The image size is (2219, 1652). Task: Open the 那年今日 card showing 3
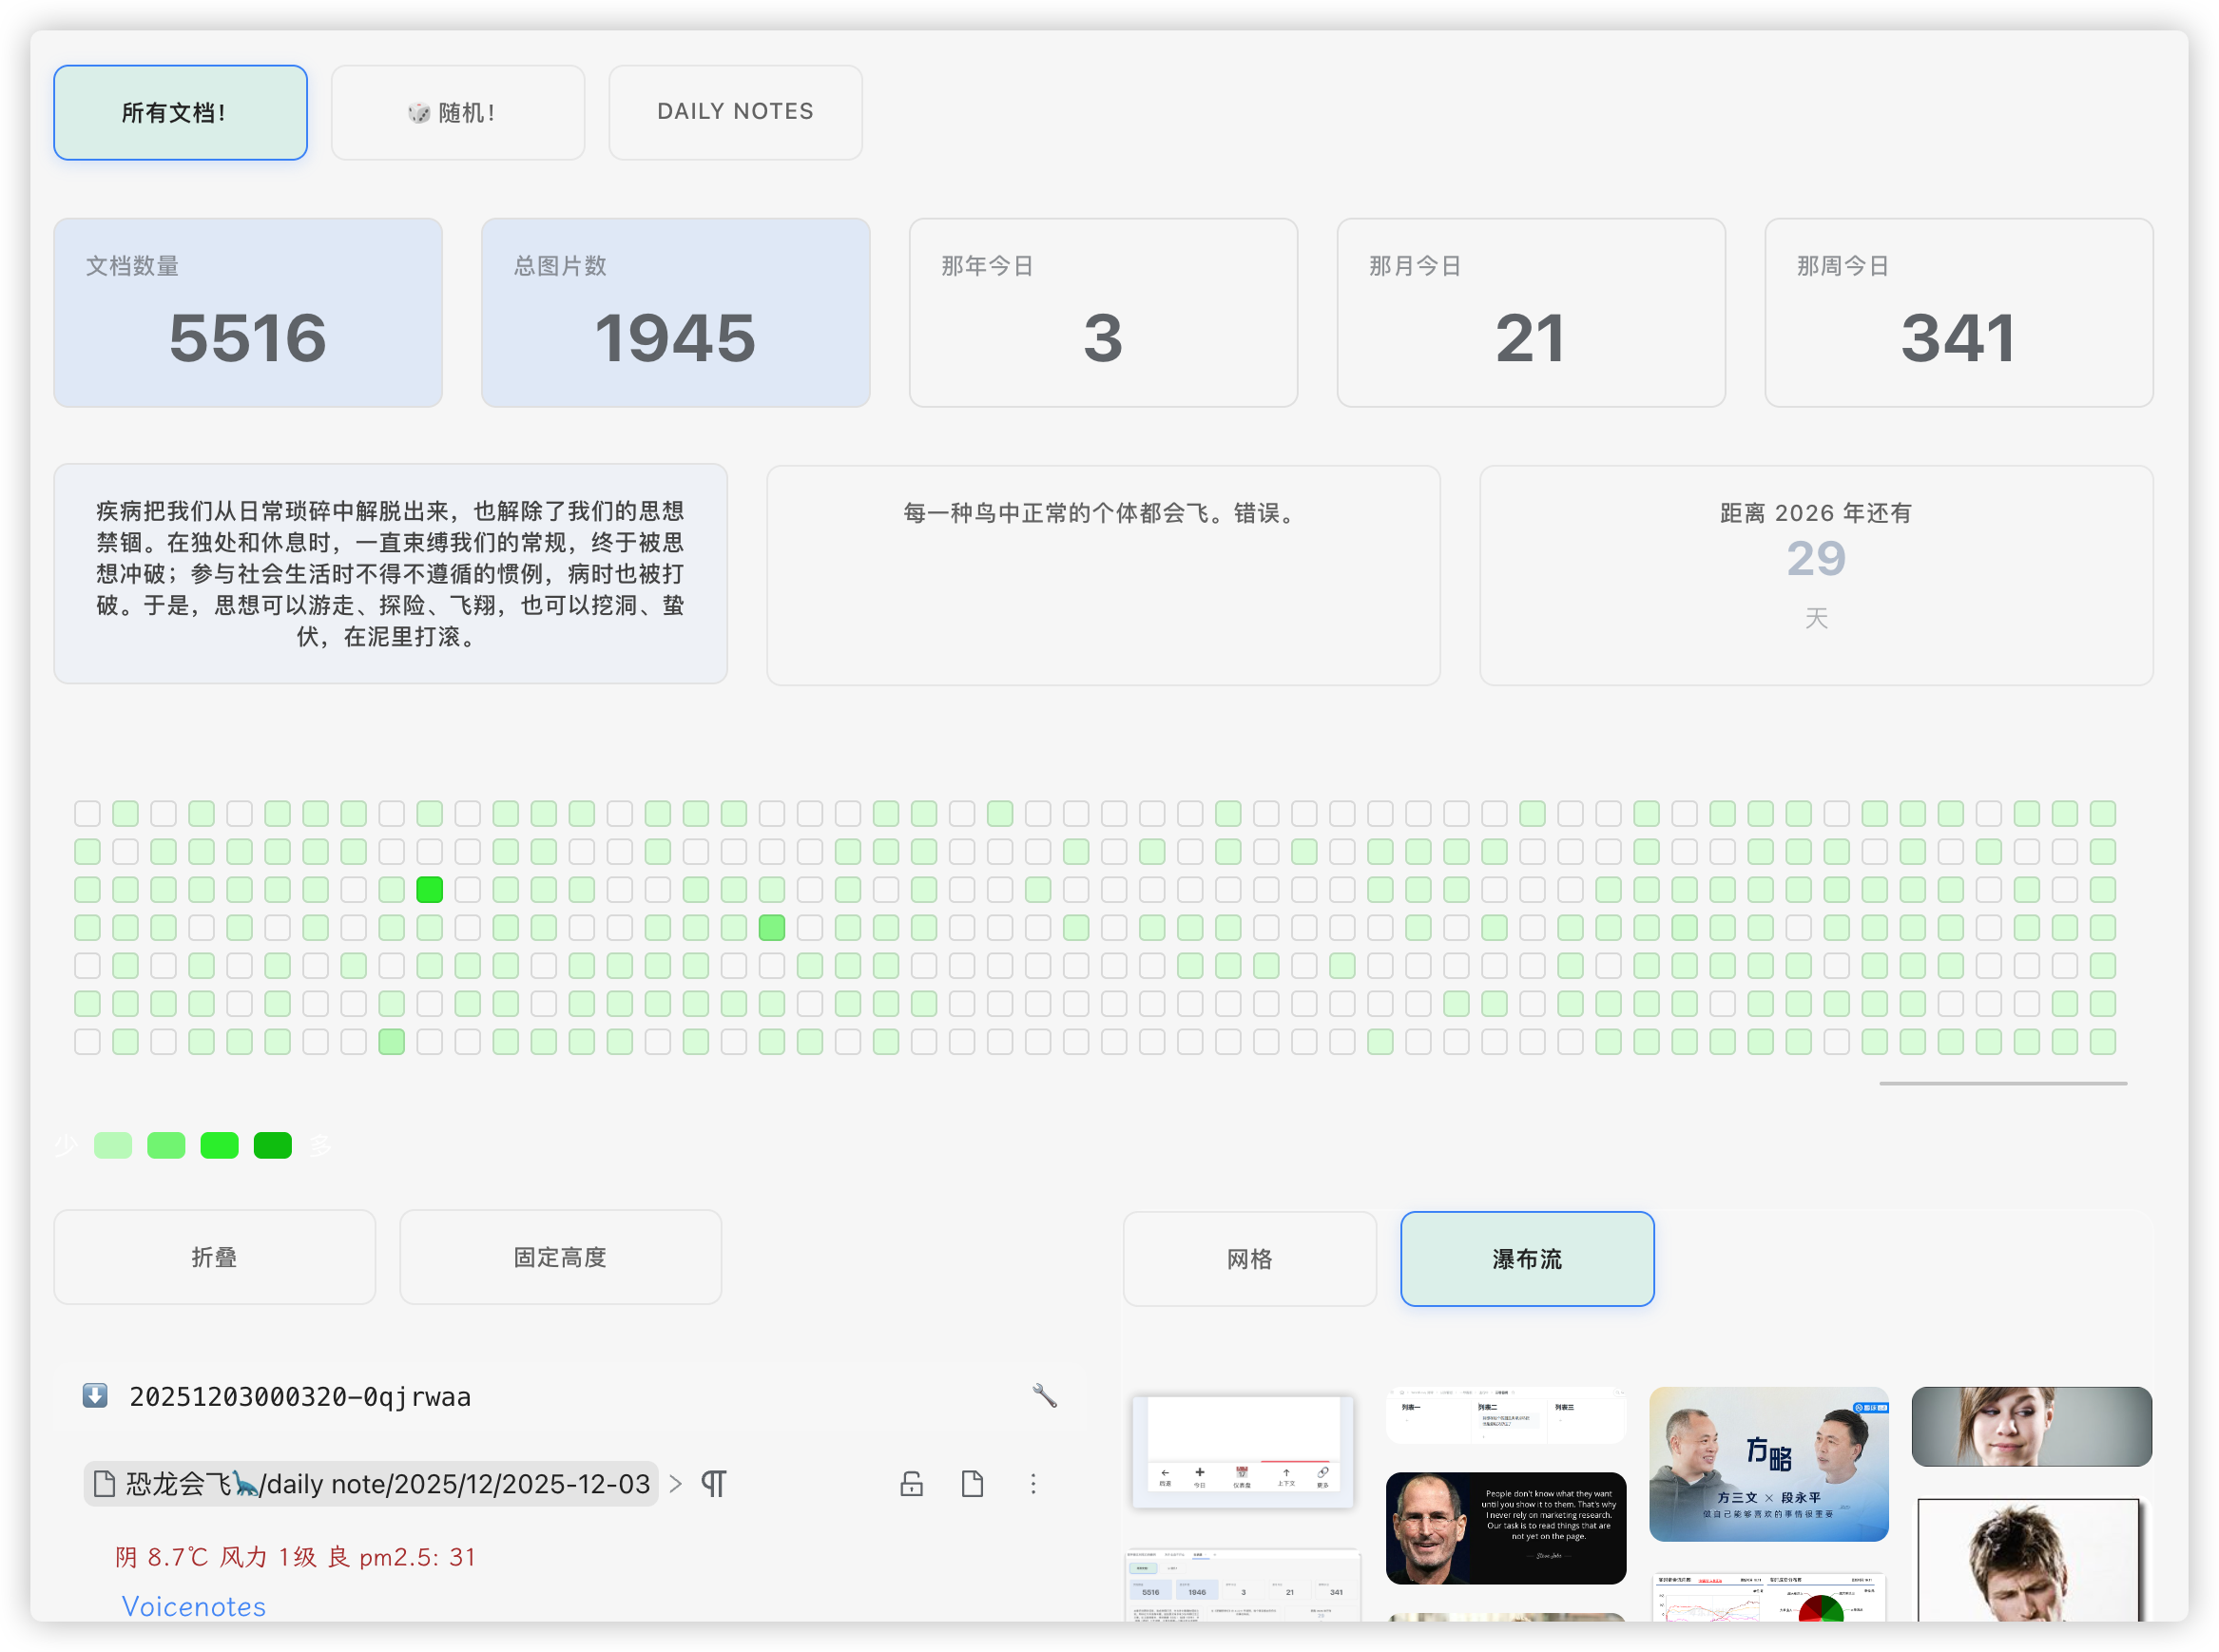click(x=1102, y=312)
